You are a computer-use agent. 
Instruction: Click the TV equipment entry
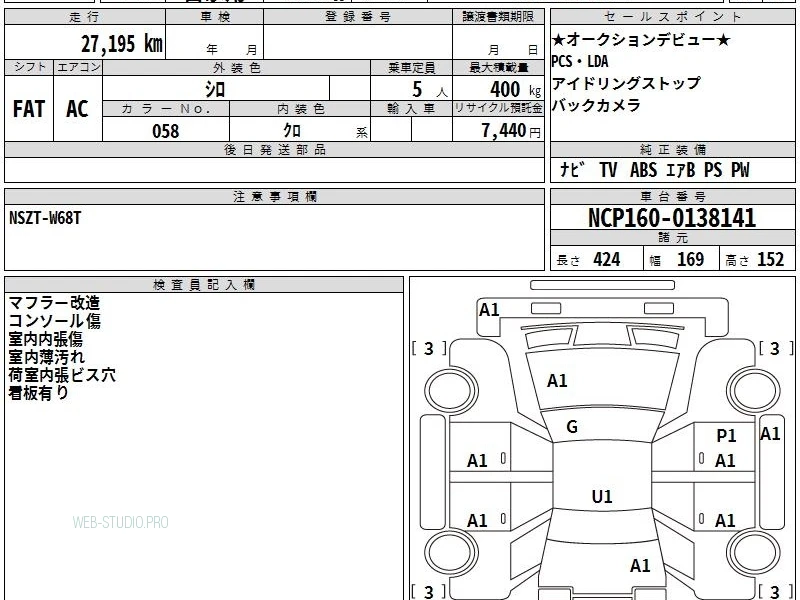click(608, 170)
